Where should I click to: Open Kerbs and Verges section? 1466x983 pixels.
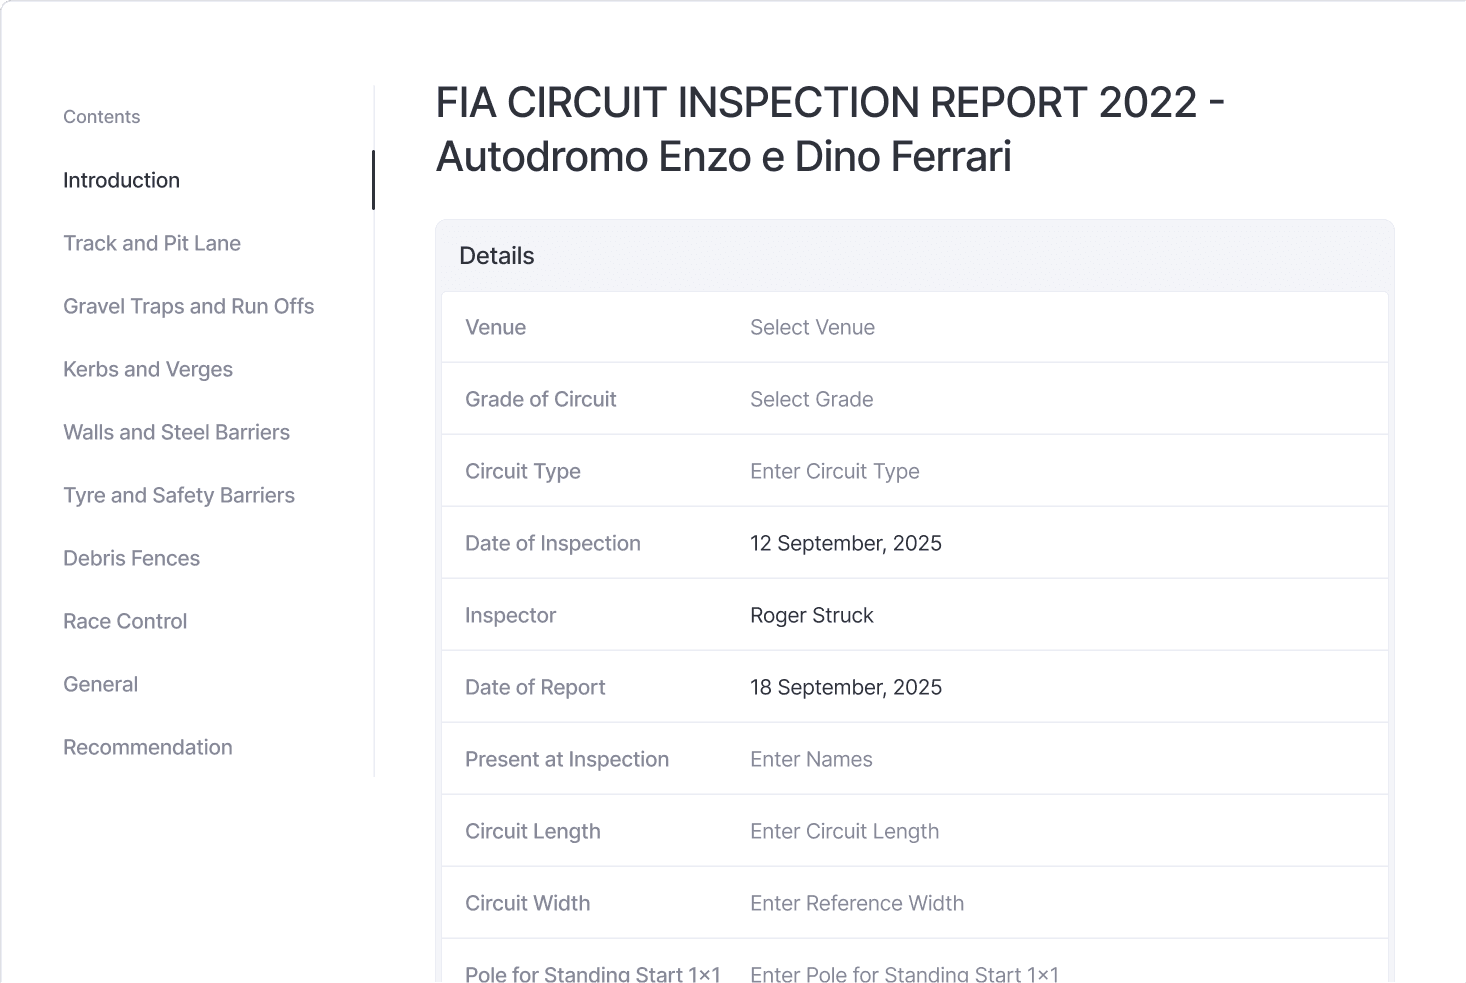point(148,369)
